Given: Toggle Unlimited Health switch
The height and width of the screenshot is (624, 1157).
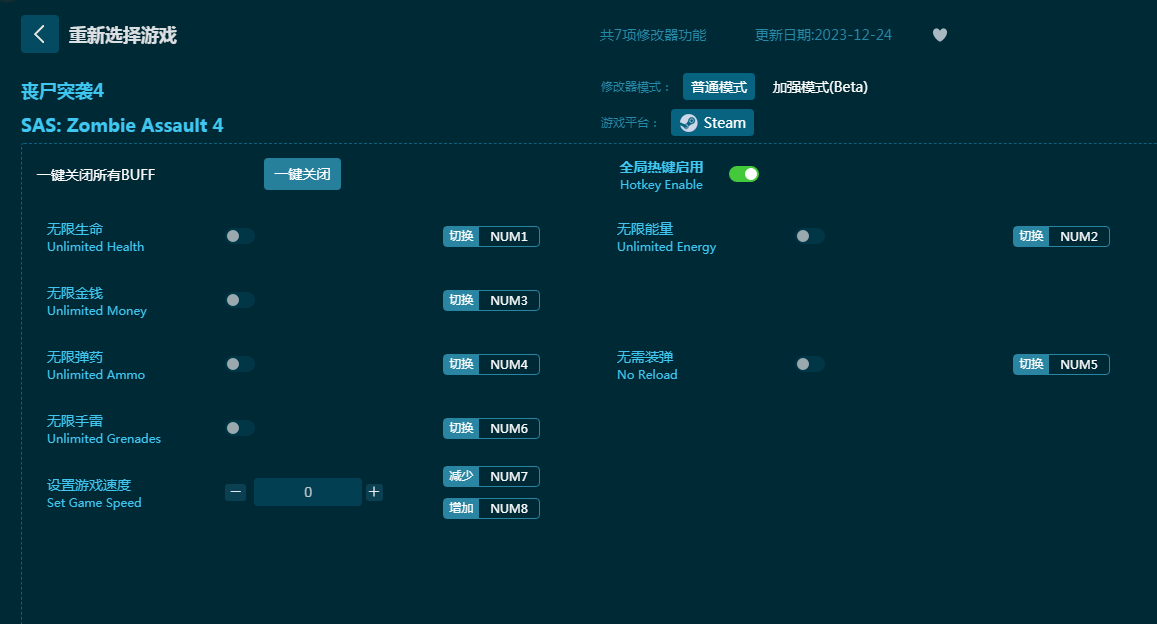Looking at the screenshot, I should coord(240,236).
